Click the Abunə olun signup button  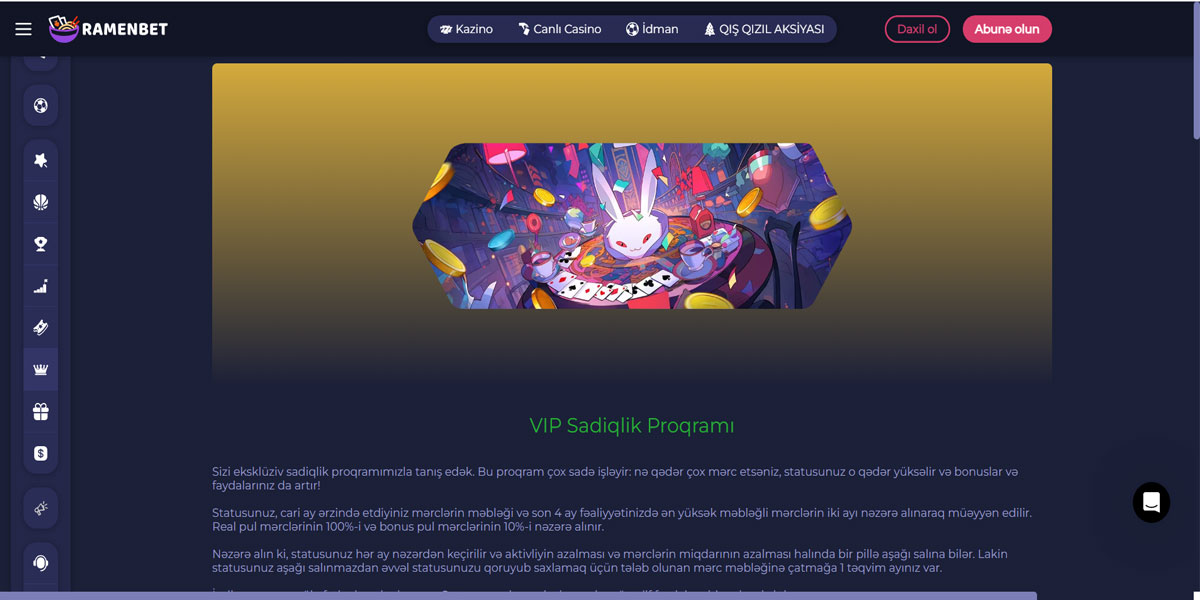click(1007, 29)
